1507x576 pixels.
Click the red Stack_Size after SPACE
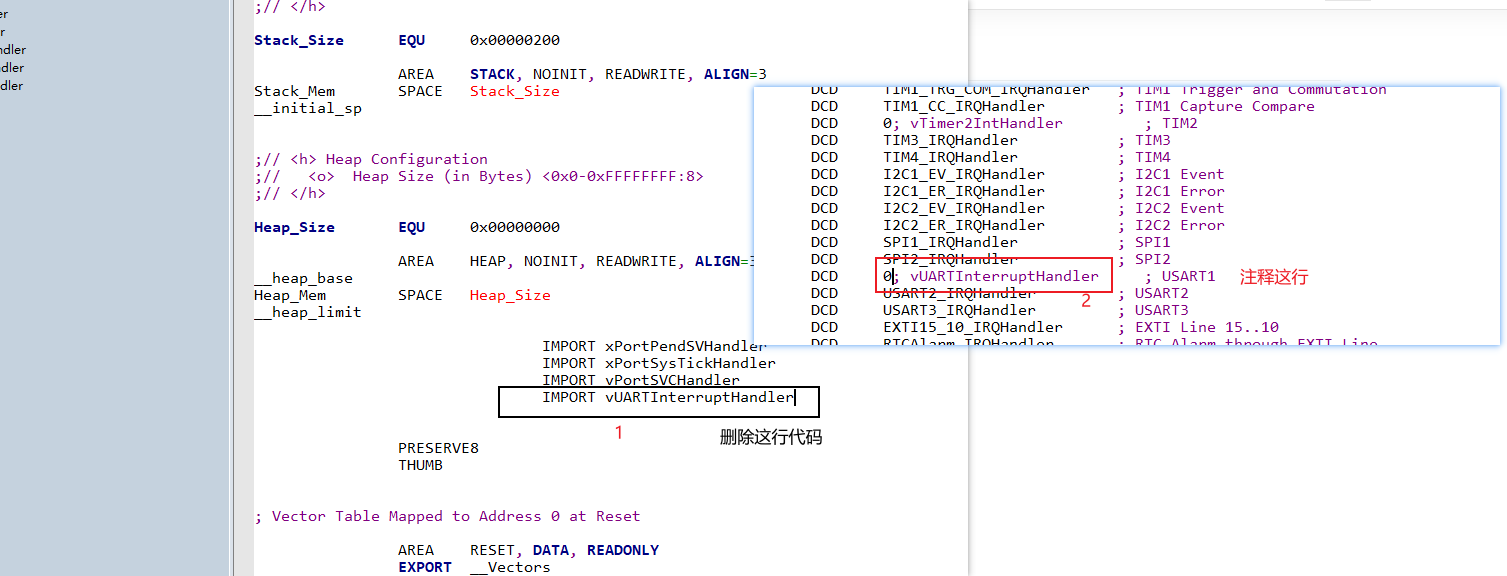pyautogui.click(x=515, y=92)
